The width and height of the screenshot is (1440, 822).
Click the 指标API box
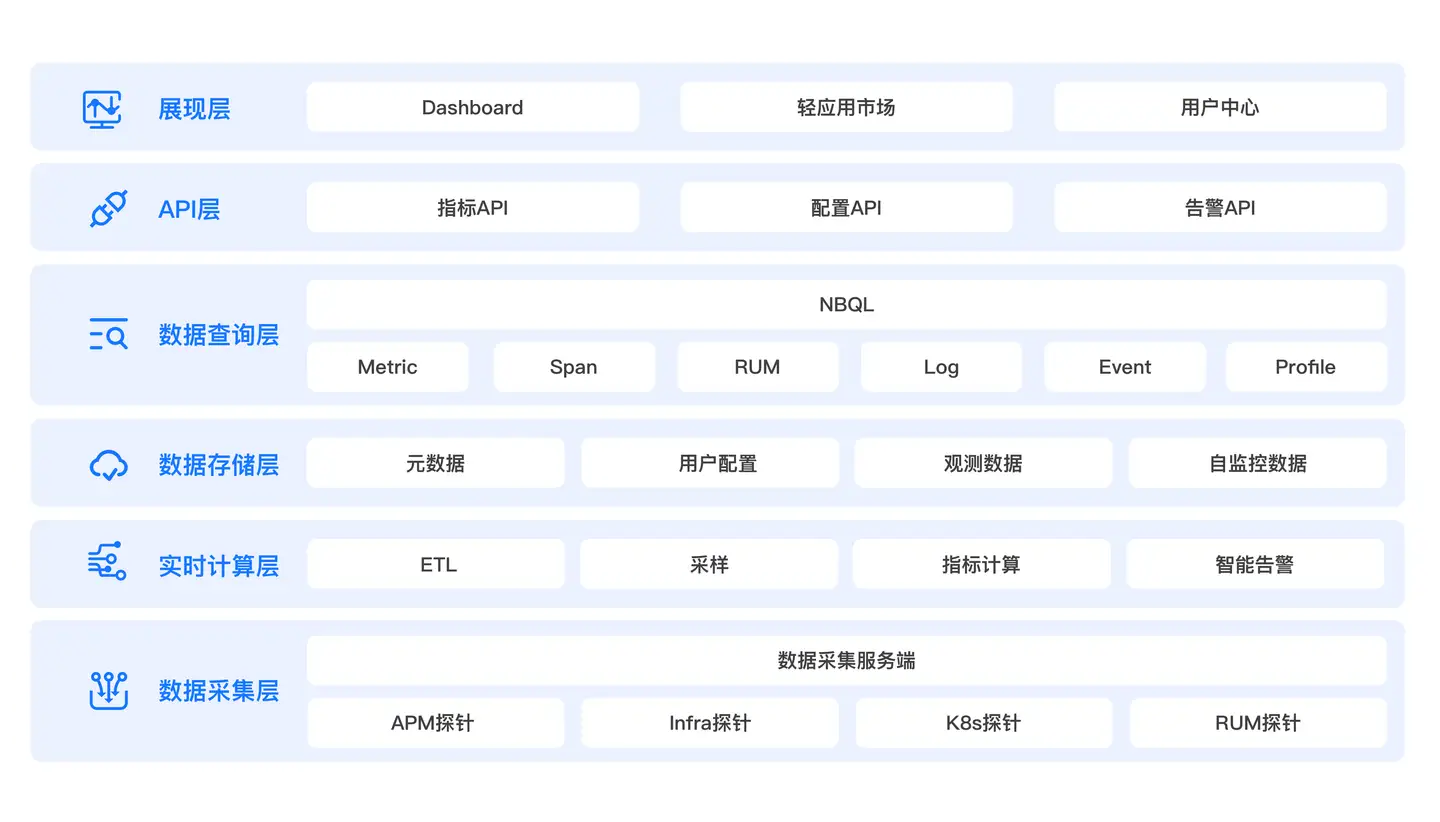pos(472,208)
